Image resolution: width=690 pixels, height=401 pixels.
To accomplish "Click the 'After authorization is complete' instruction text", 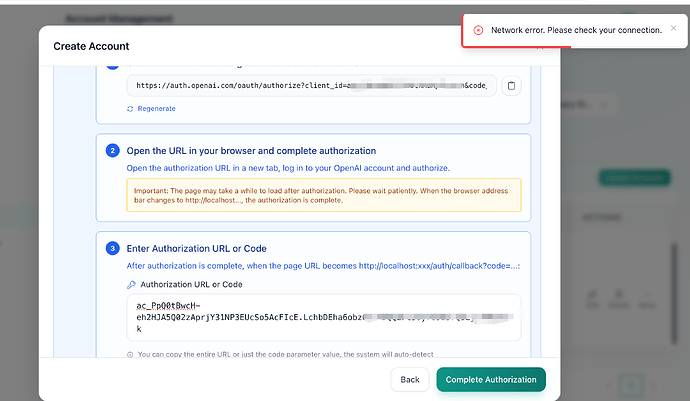I will tap(323, 266).
